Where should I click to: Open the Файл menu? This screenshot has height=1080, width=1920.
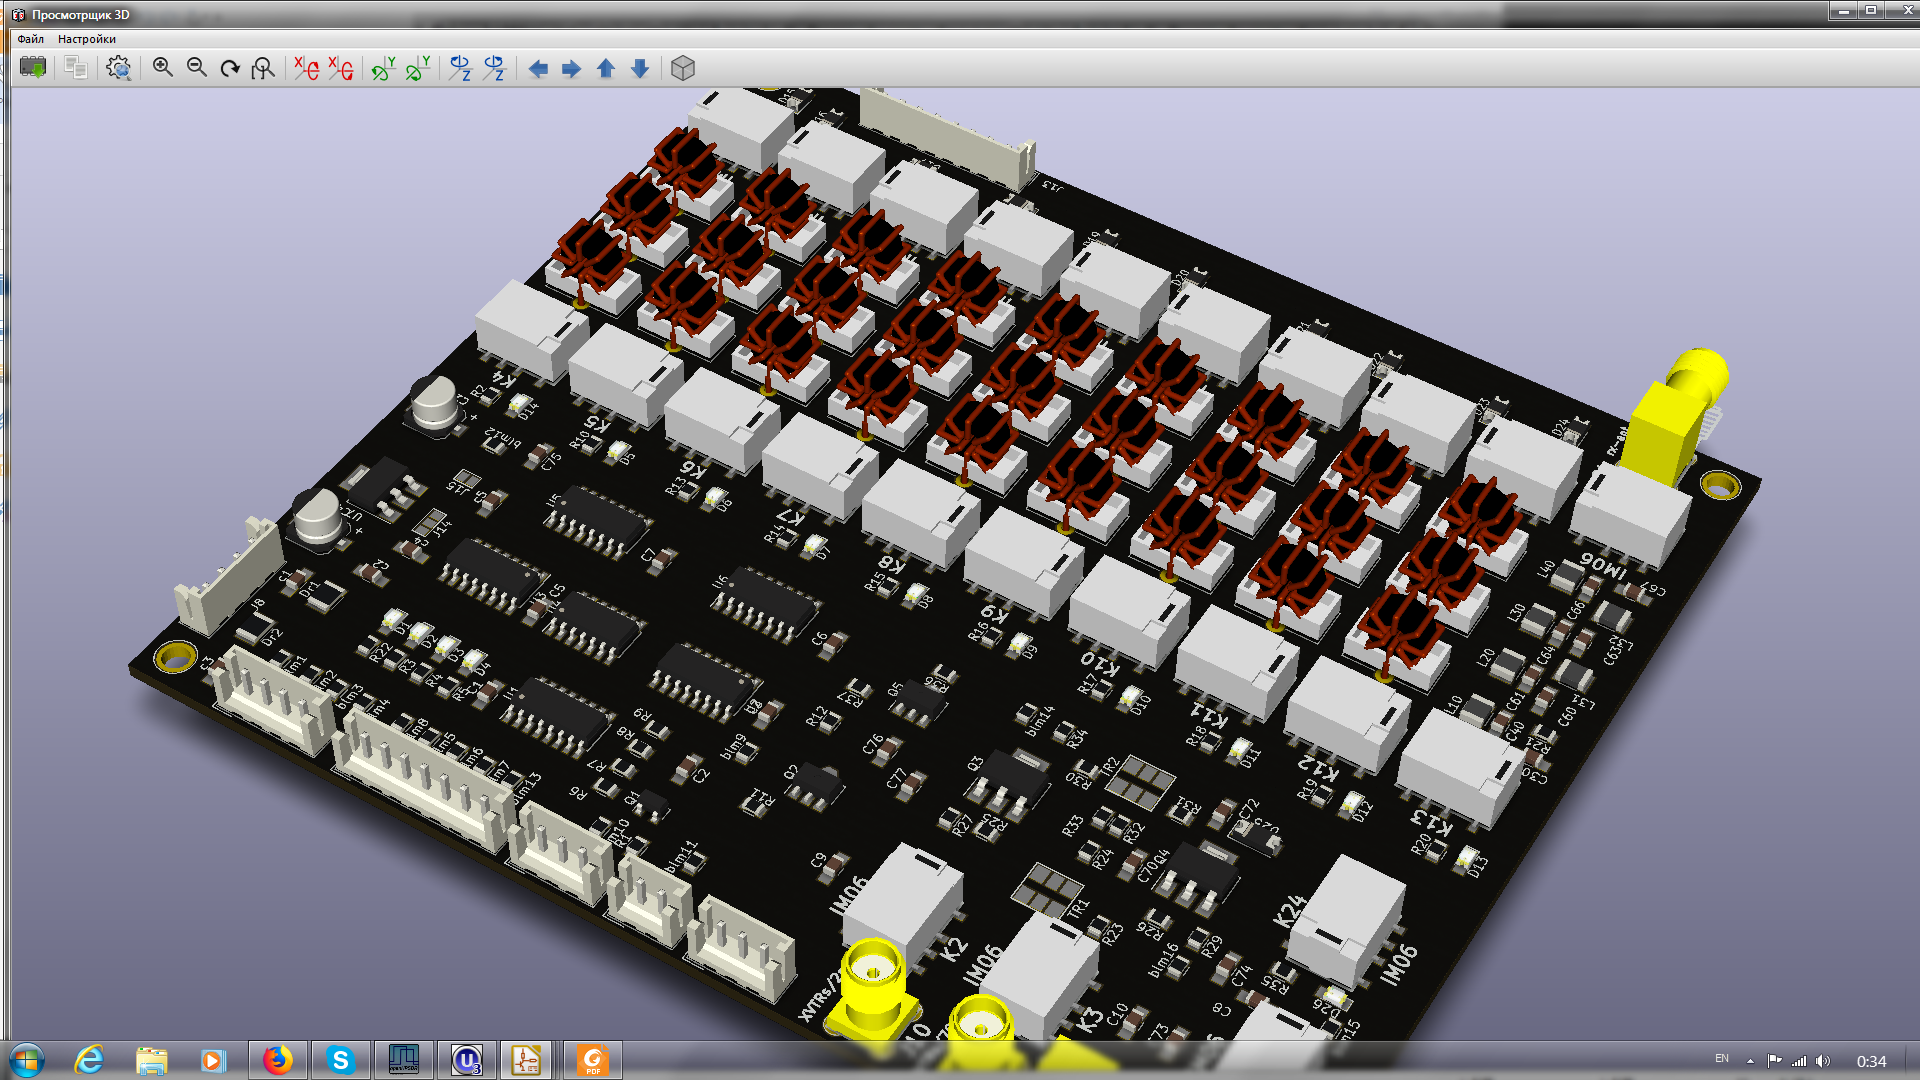[x=30, y=39]
